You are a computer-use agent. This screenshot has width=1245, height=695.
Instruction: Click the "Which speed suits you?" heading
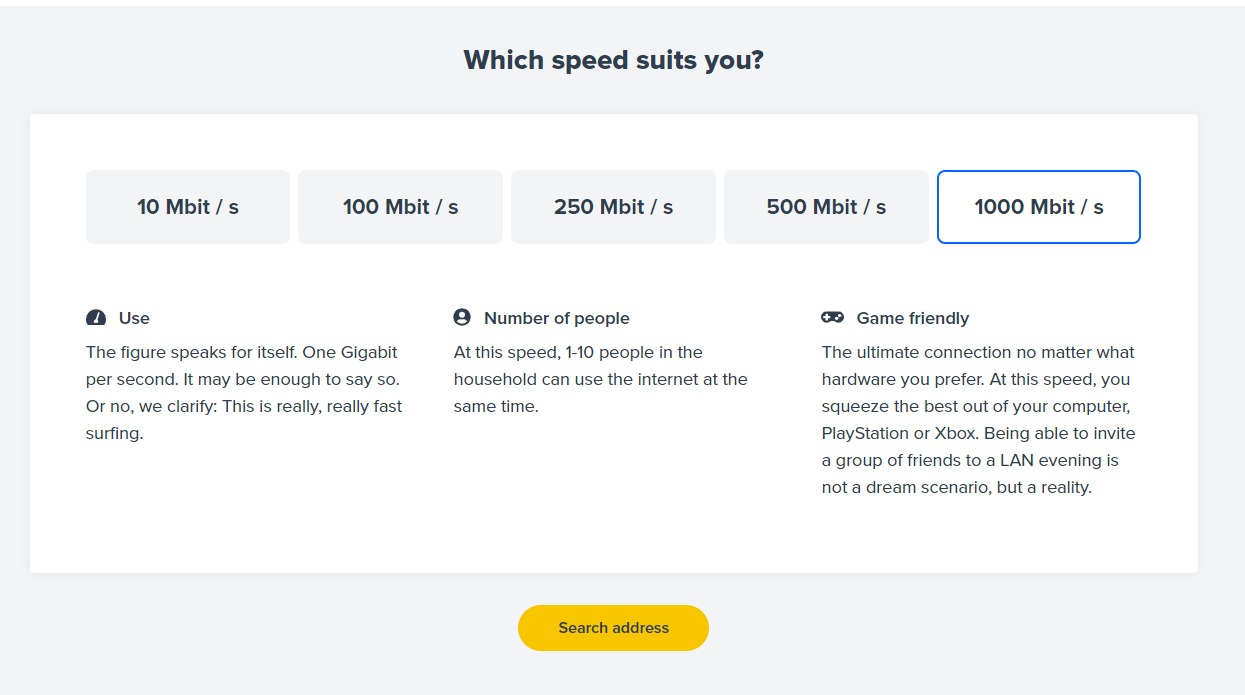(613, 60)
